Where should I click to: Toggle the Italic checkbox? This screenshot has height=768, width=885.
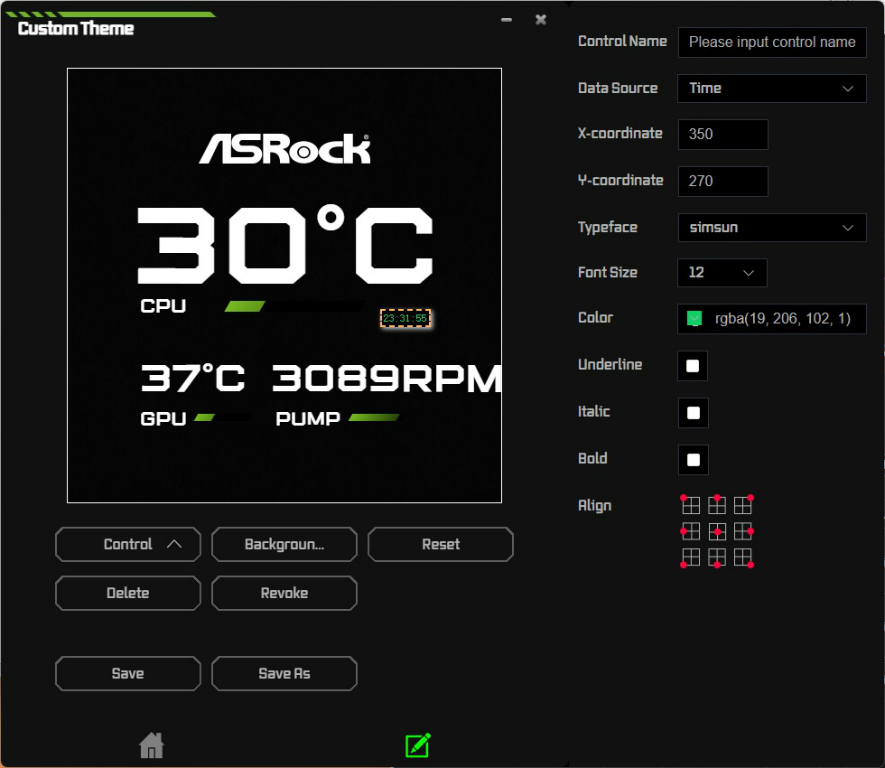[693, 412]
